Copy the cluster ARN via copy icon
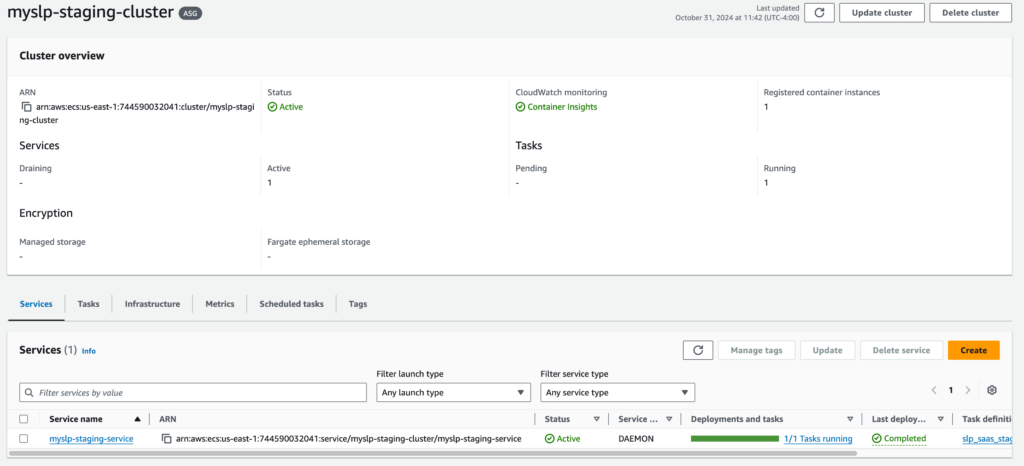Viewport: 1024px width, 466px height. coord(27,107)
